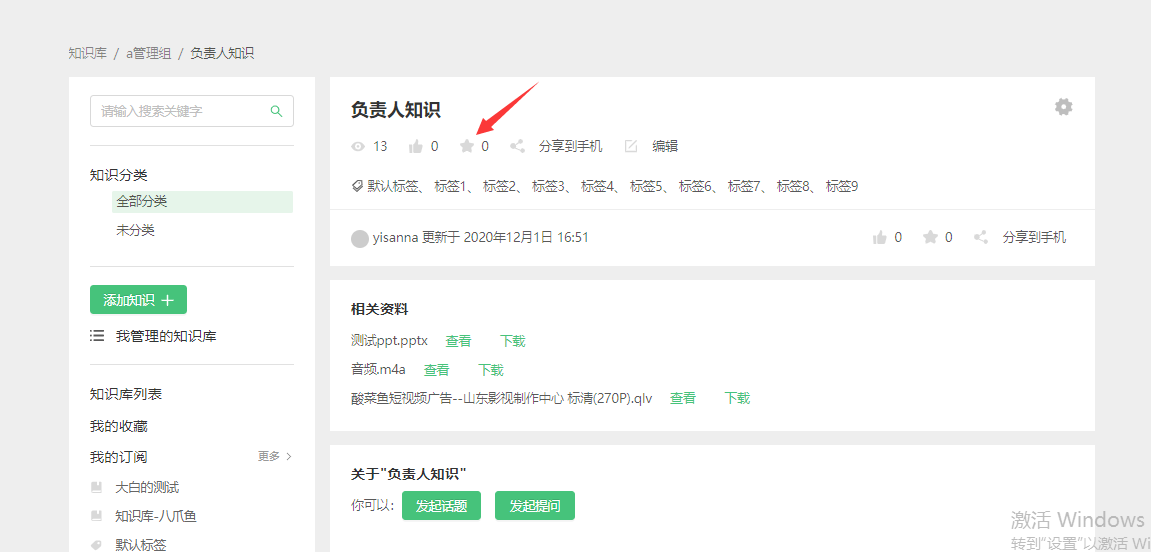Screen dimensions: 1151x552
Task: Click the 标签5 tag
Action: 646,186
